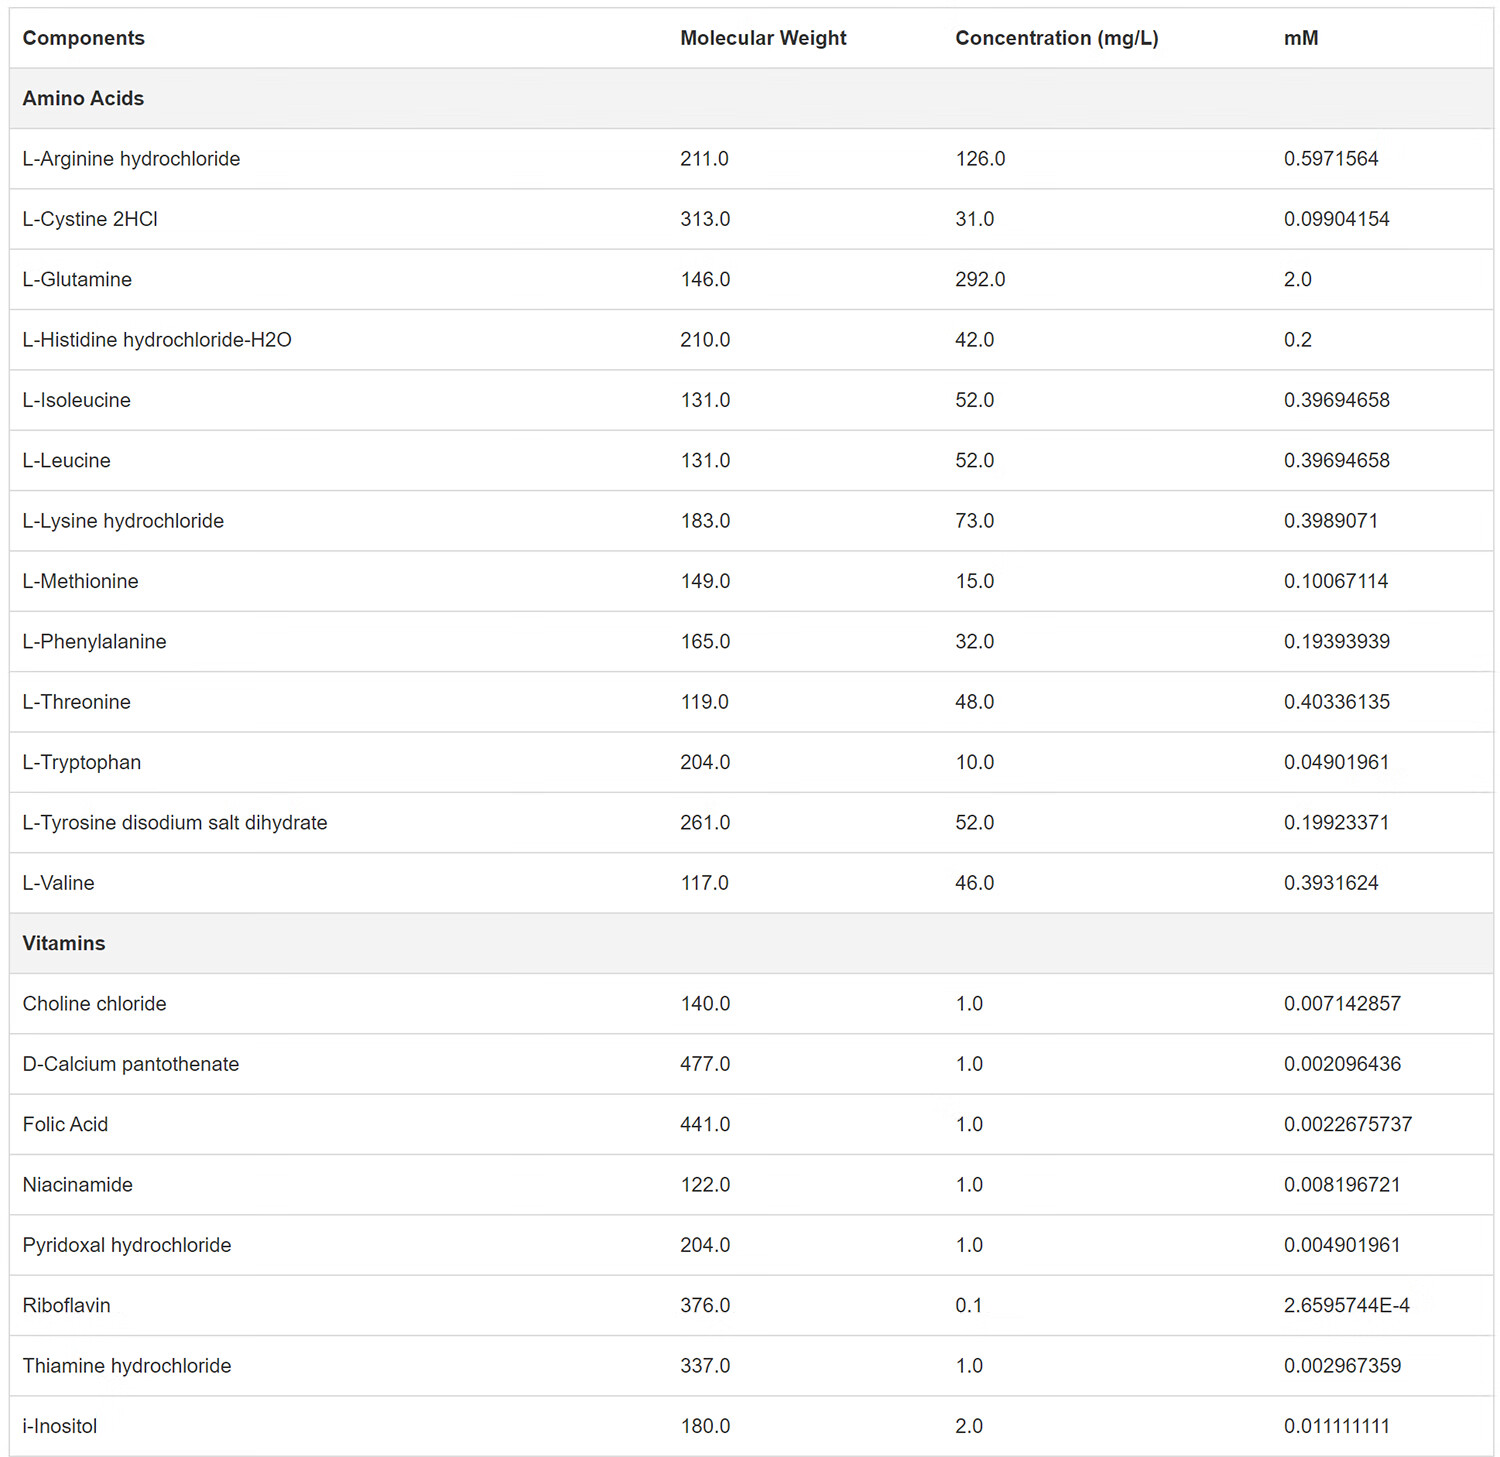Click the L-Histidine hydrochloride-H2O entry
Screen dimensions: 1500x1457
[x=157, y=340]
